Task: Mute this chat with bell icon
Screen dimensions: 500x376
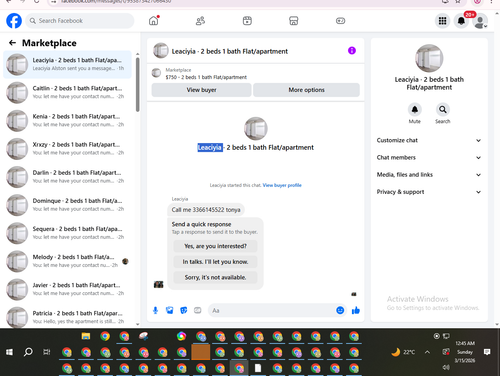Action: [415, 109]
